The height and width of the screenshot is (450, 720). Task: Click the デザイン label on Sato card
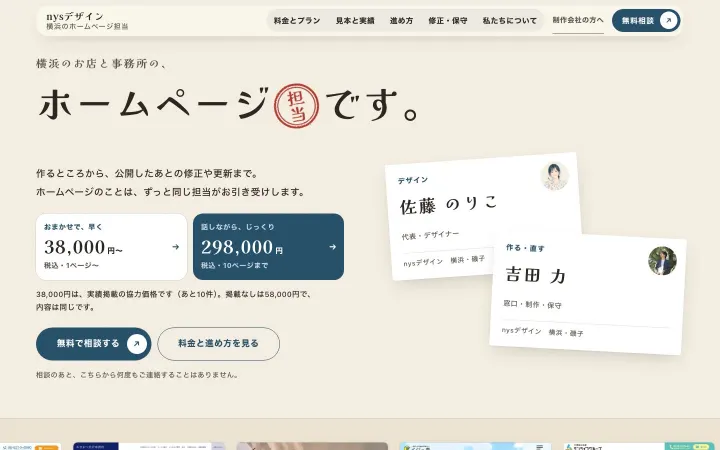413,180
